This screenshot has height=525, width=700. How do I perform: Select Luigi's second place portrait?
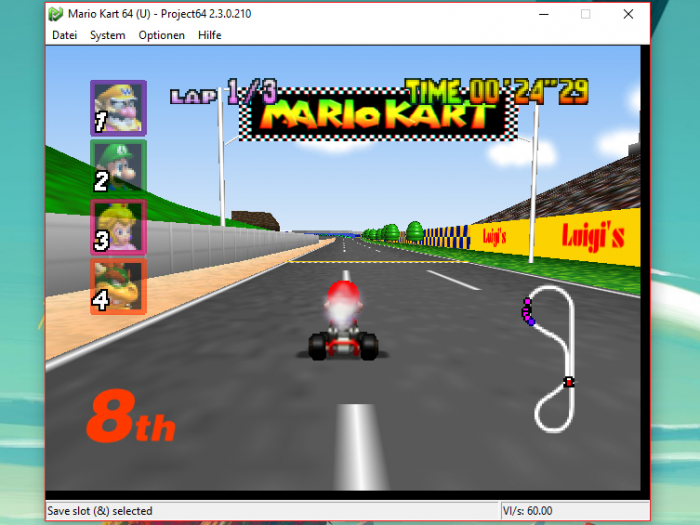118,167
